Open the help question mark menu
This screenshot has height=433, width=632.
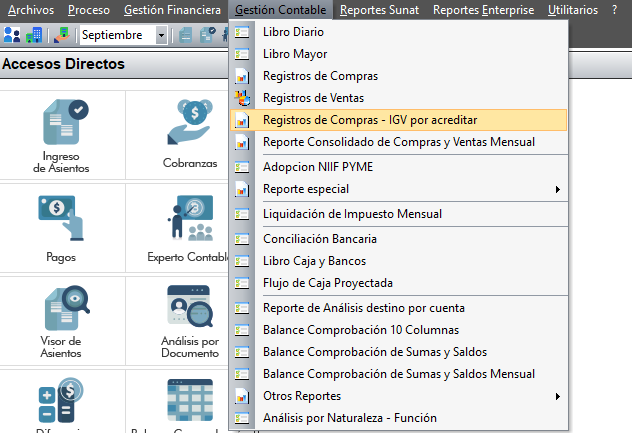(x=614, y=10)
